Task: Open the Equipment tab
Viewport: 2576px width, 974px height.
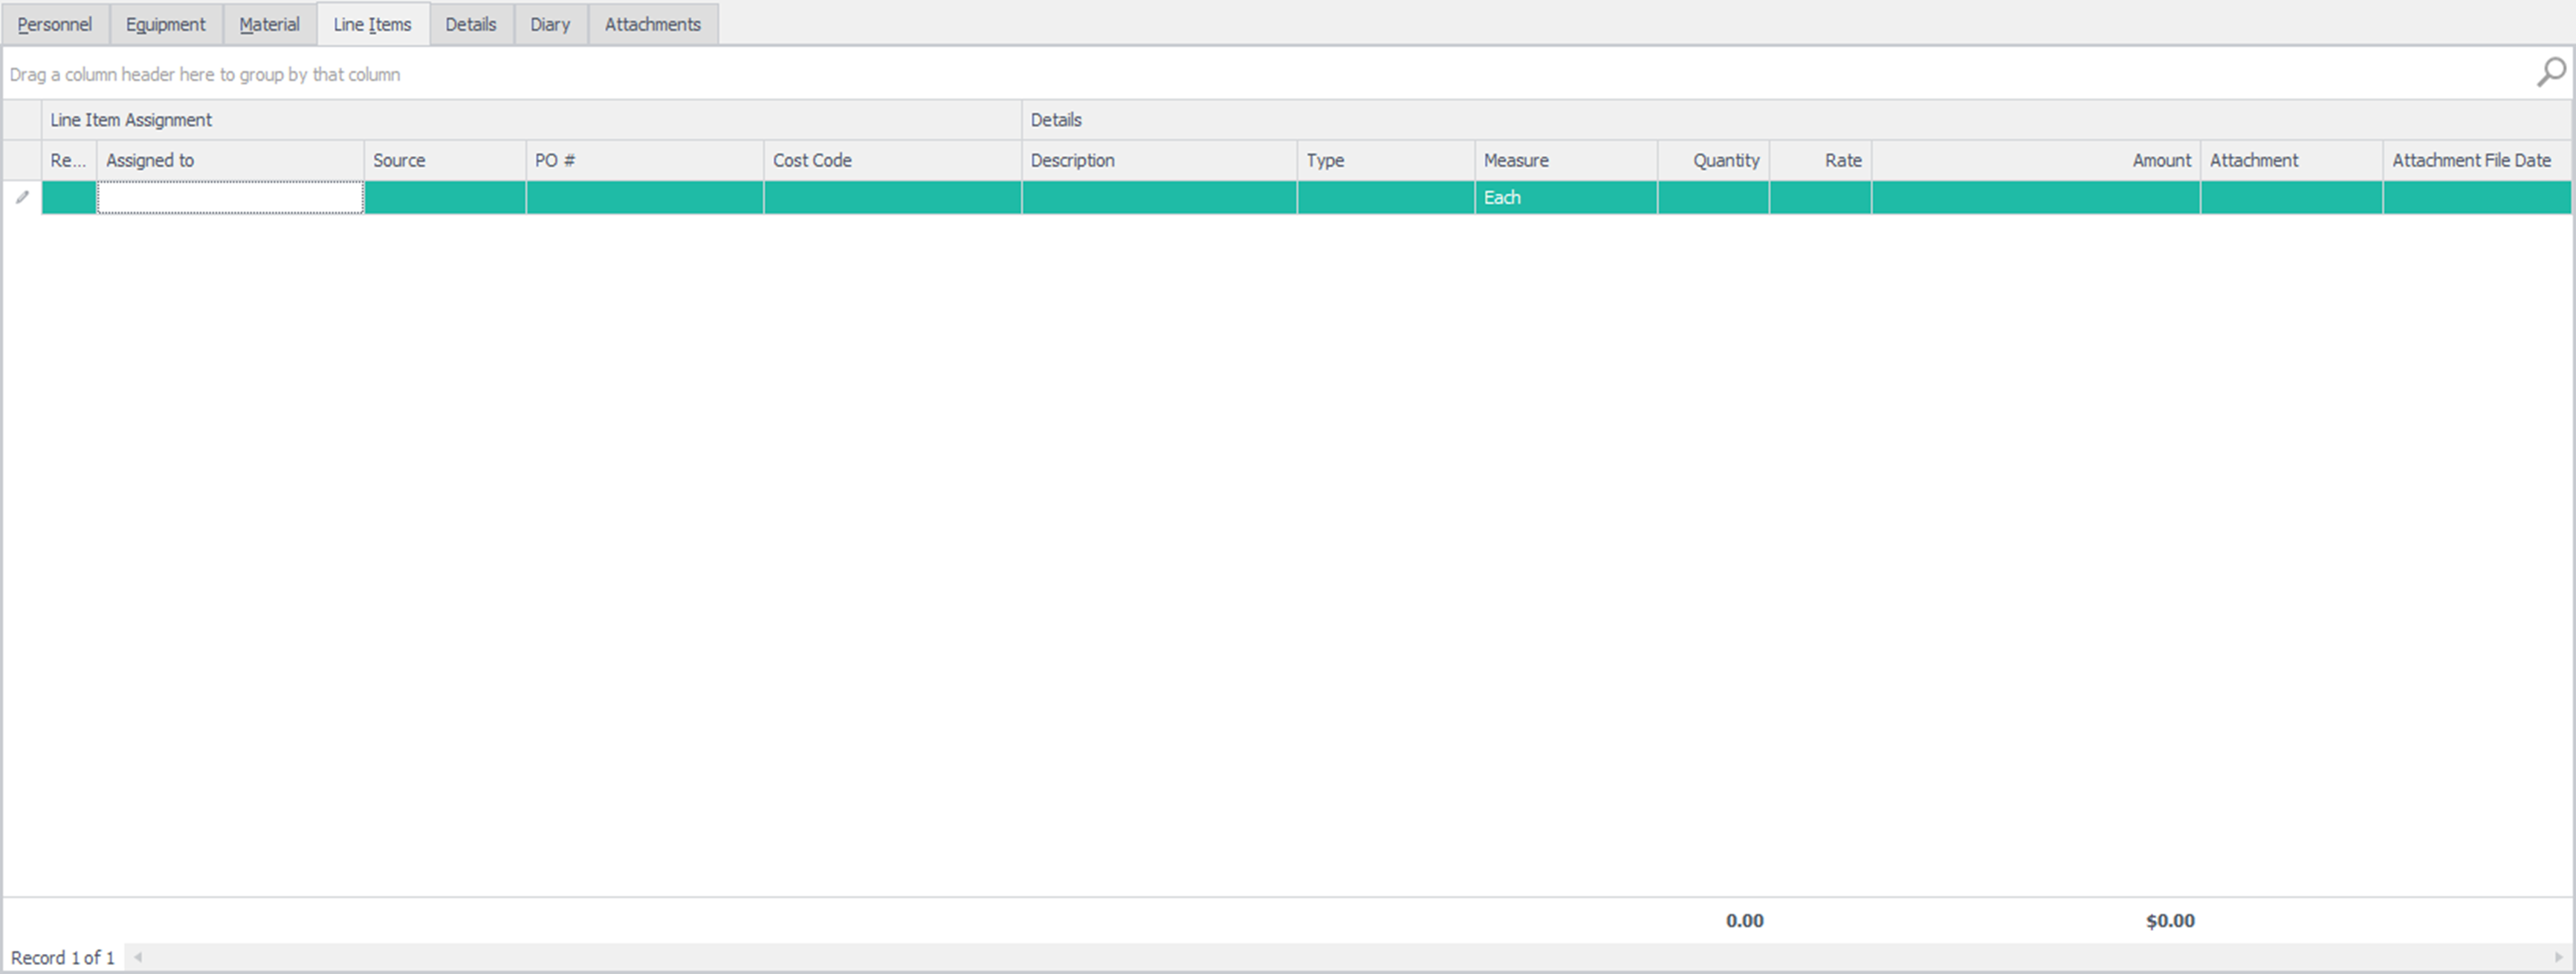Action: [165, 24]
